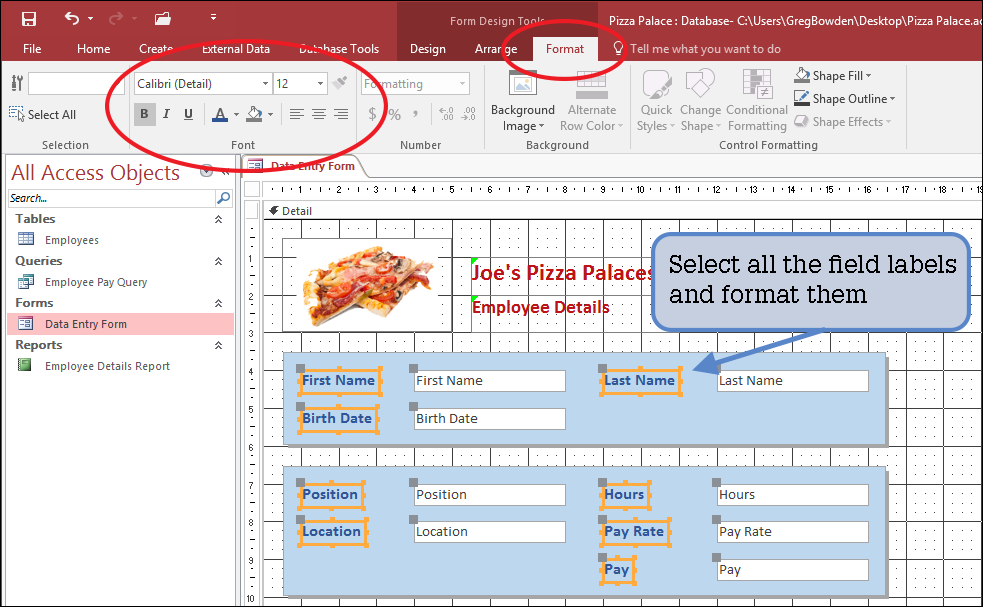
Task: Apply Currency format dollar icon
Action: [x=372, y=114]
